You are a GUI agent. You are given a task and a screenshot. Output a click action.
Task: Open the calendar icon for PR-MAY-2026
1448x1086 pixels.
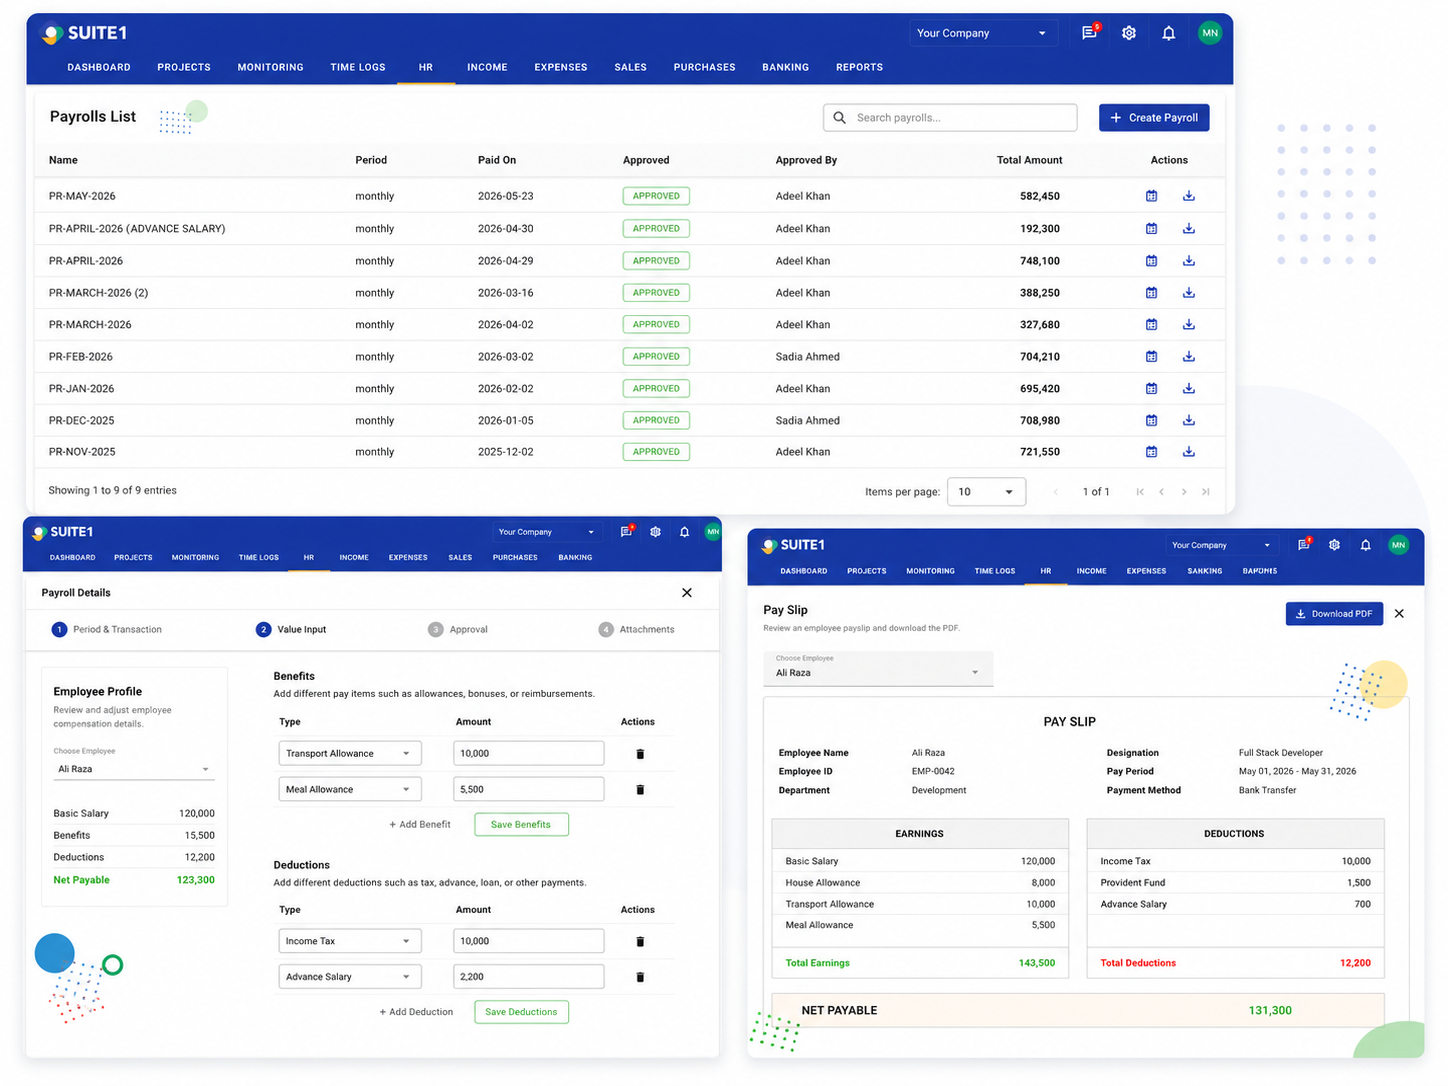(x=1151, y=196)
